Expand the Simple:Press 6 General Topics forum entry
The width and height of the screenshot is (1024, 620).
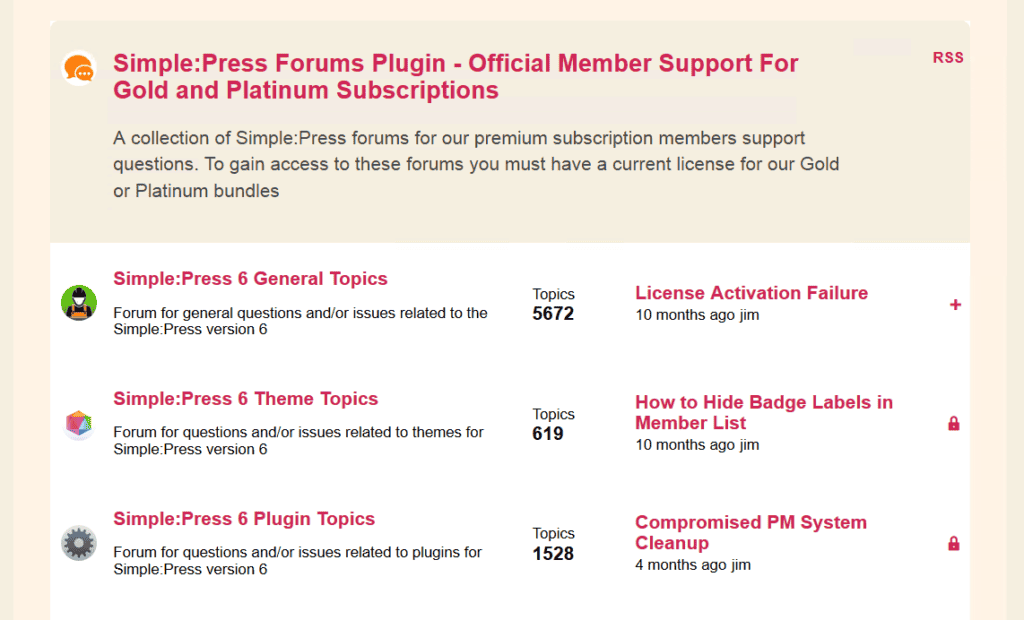tap(955, 304)
